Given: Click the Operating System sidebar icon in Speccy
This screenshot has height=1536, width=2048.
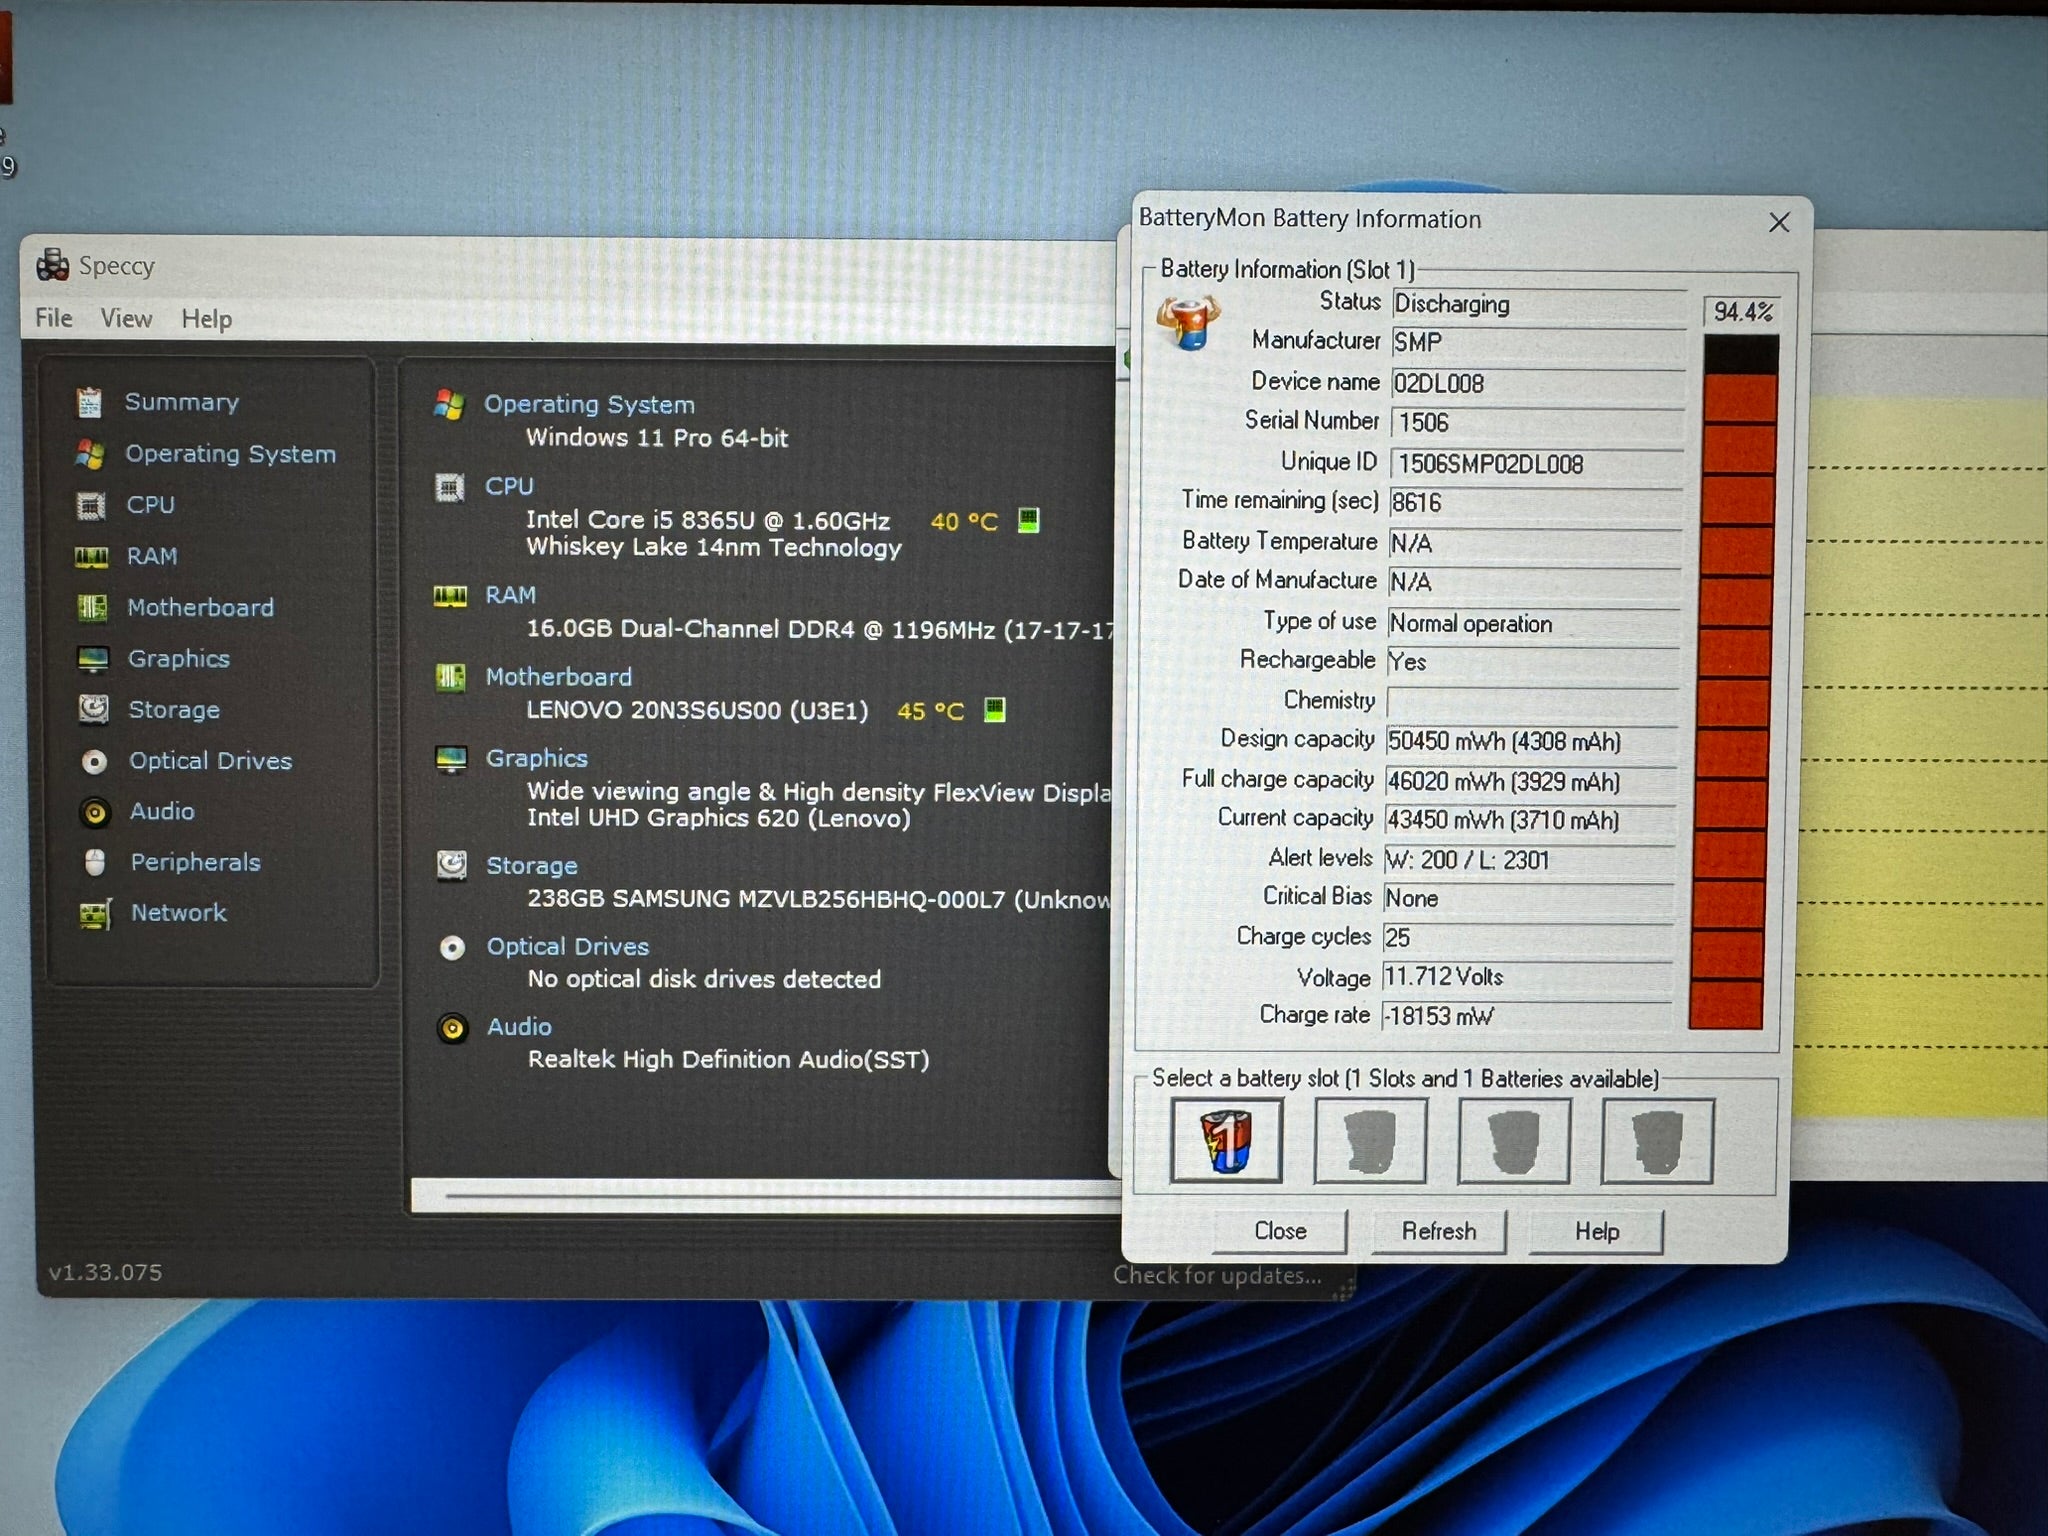Looking at the screenshot, I should click(89, 454).
